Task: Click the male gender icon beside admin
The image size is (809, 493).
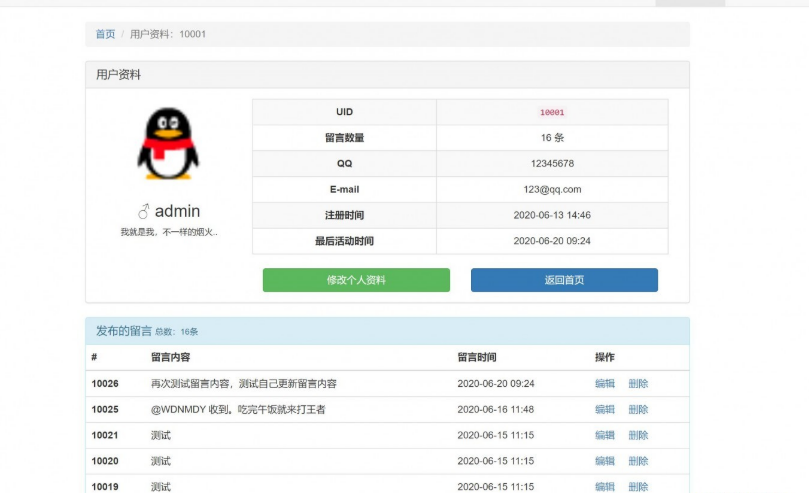Action: click(143, 211)
